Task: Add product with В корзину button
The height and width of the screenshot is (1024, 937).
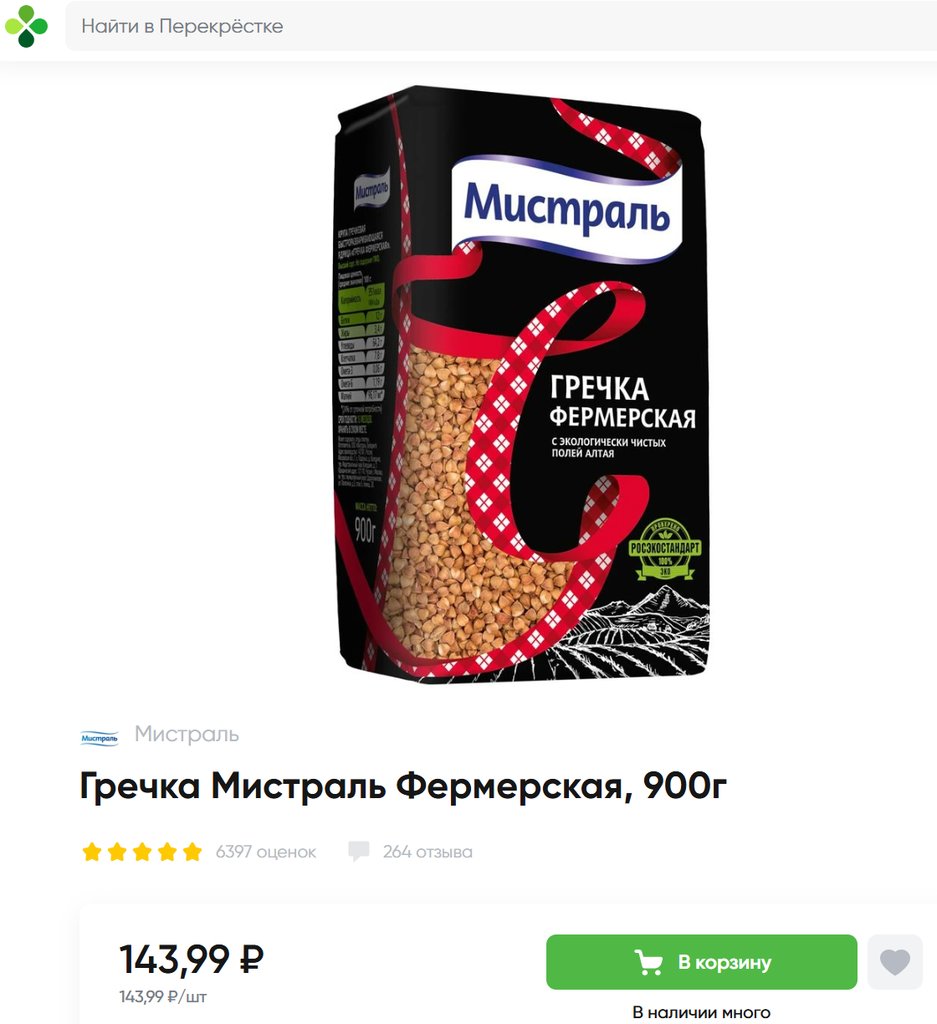Action: (701, 962)
